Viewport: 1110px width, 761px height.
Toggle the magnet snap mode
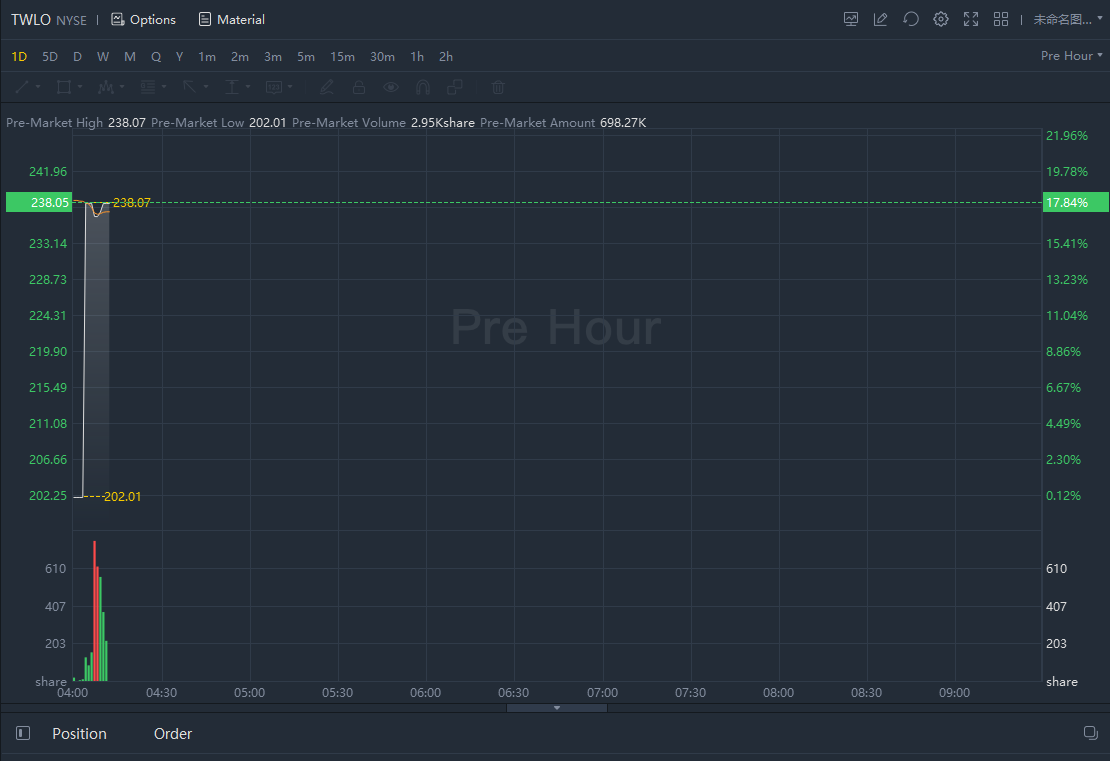pos(423,87)
